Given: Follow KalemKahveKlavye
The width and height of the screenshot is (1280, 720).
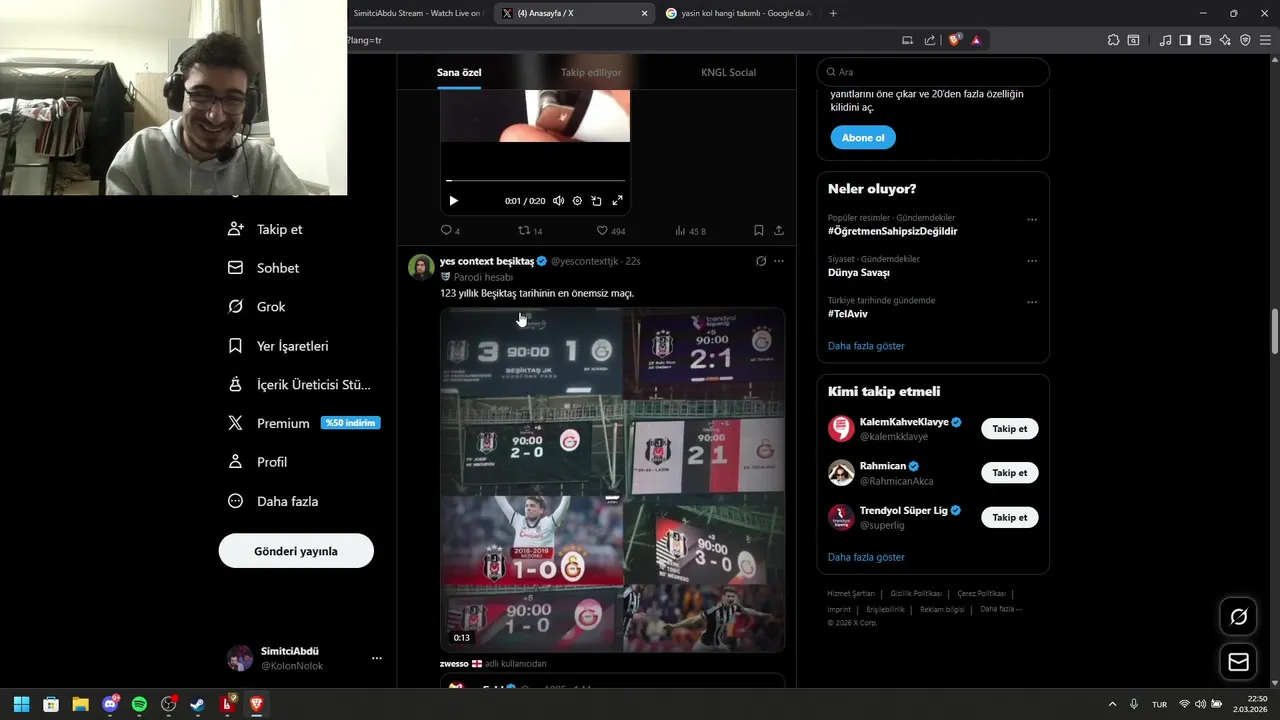Looking at the screenshot, I should (x=1009, y=429).
